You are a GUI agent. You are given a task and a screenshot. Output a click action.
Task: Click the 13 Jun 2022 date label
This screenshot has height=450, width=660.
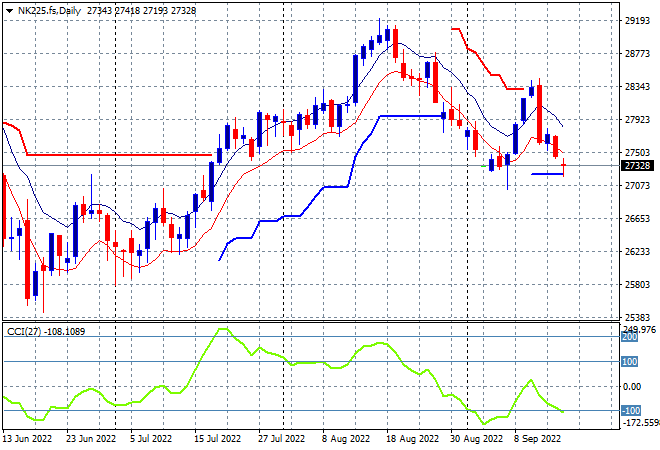tap(27, 439)
